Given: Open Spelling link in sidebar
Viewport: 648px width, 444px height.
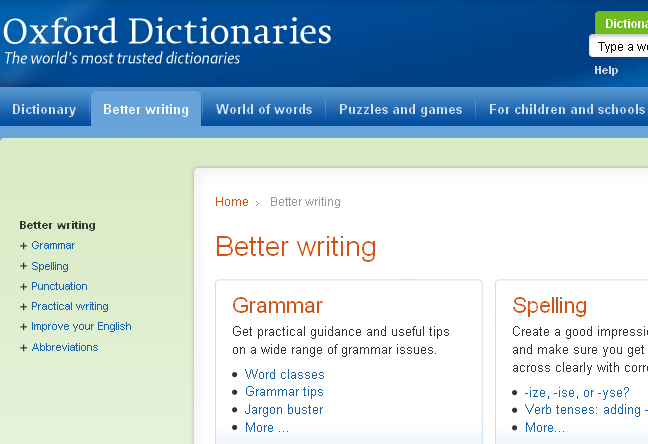Looking at the screenshot, I should pos(50,266).
